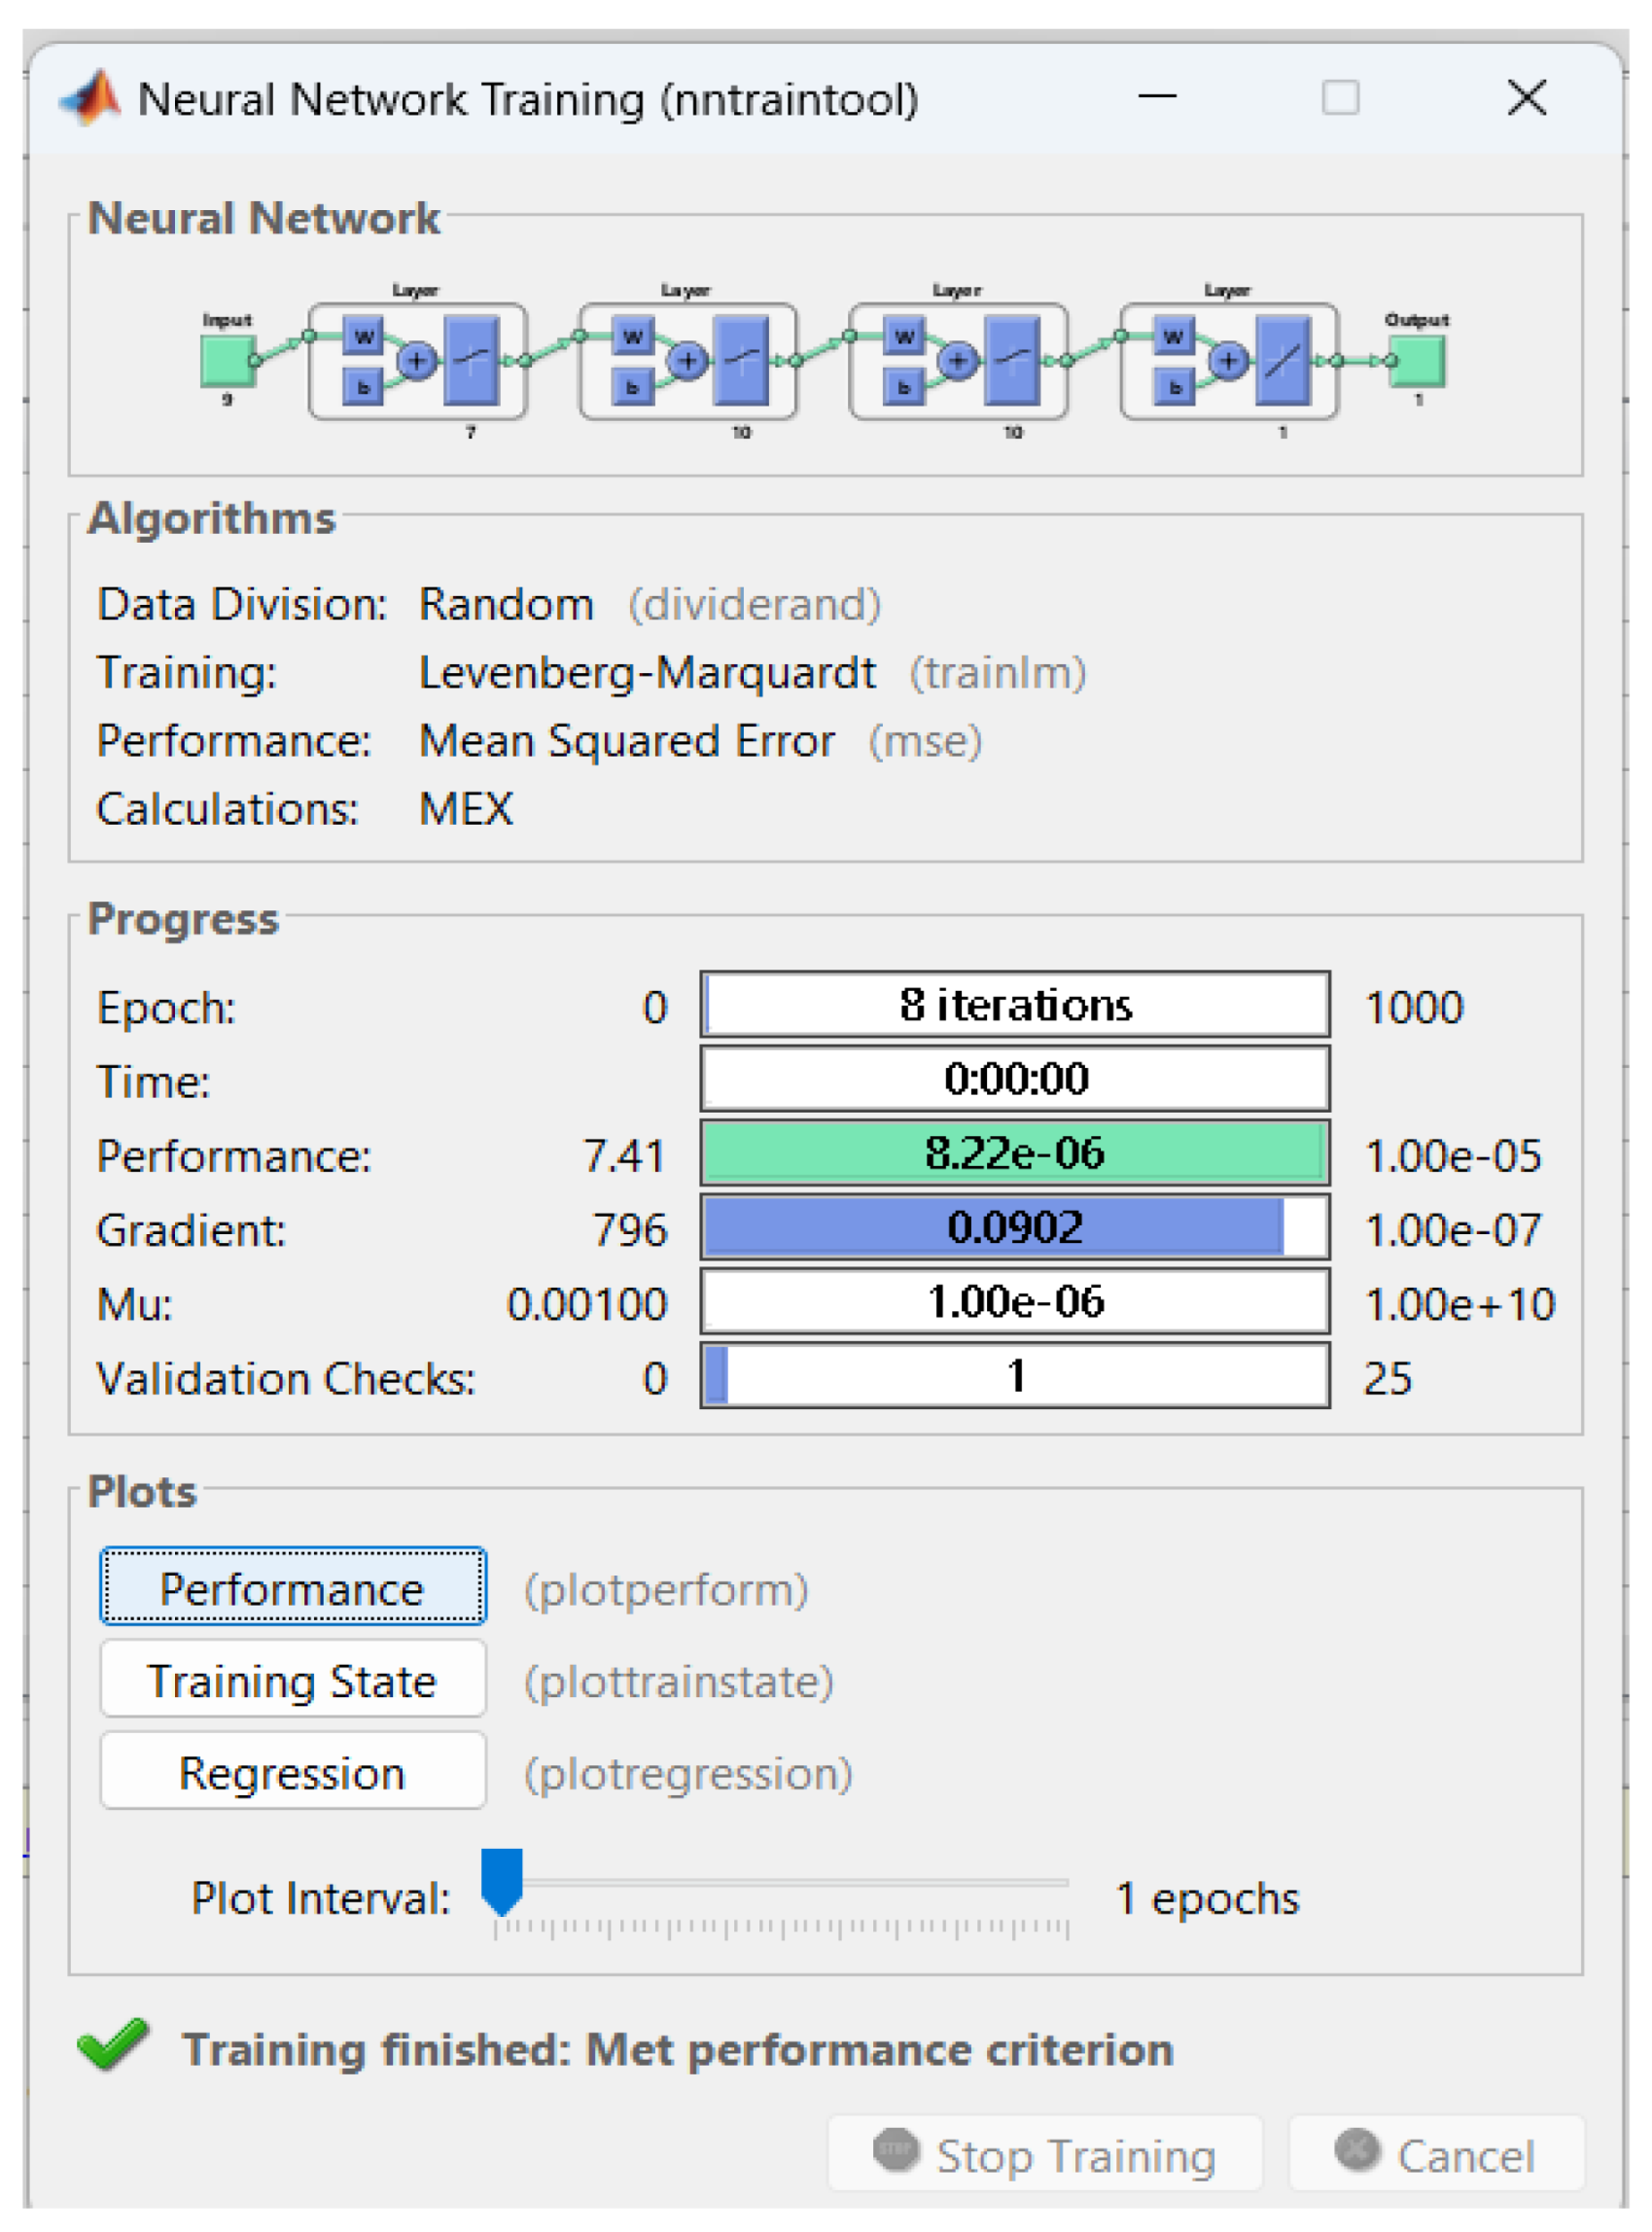Click the linear transfer function block in last layer
This screenshot has height=2232, width=1652.
(x=1282, y=360)
